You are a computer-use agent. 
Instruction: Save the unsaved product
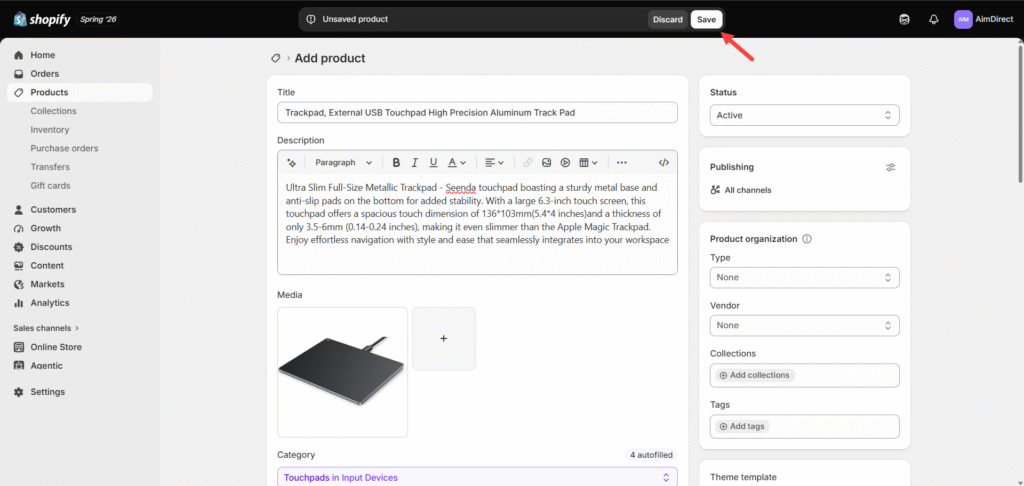pos(707,20)
